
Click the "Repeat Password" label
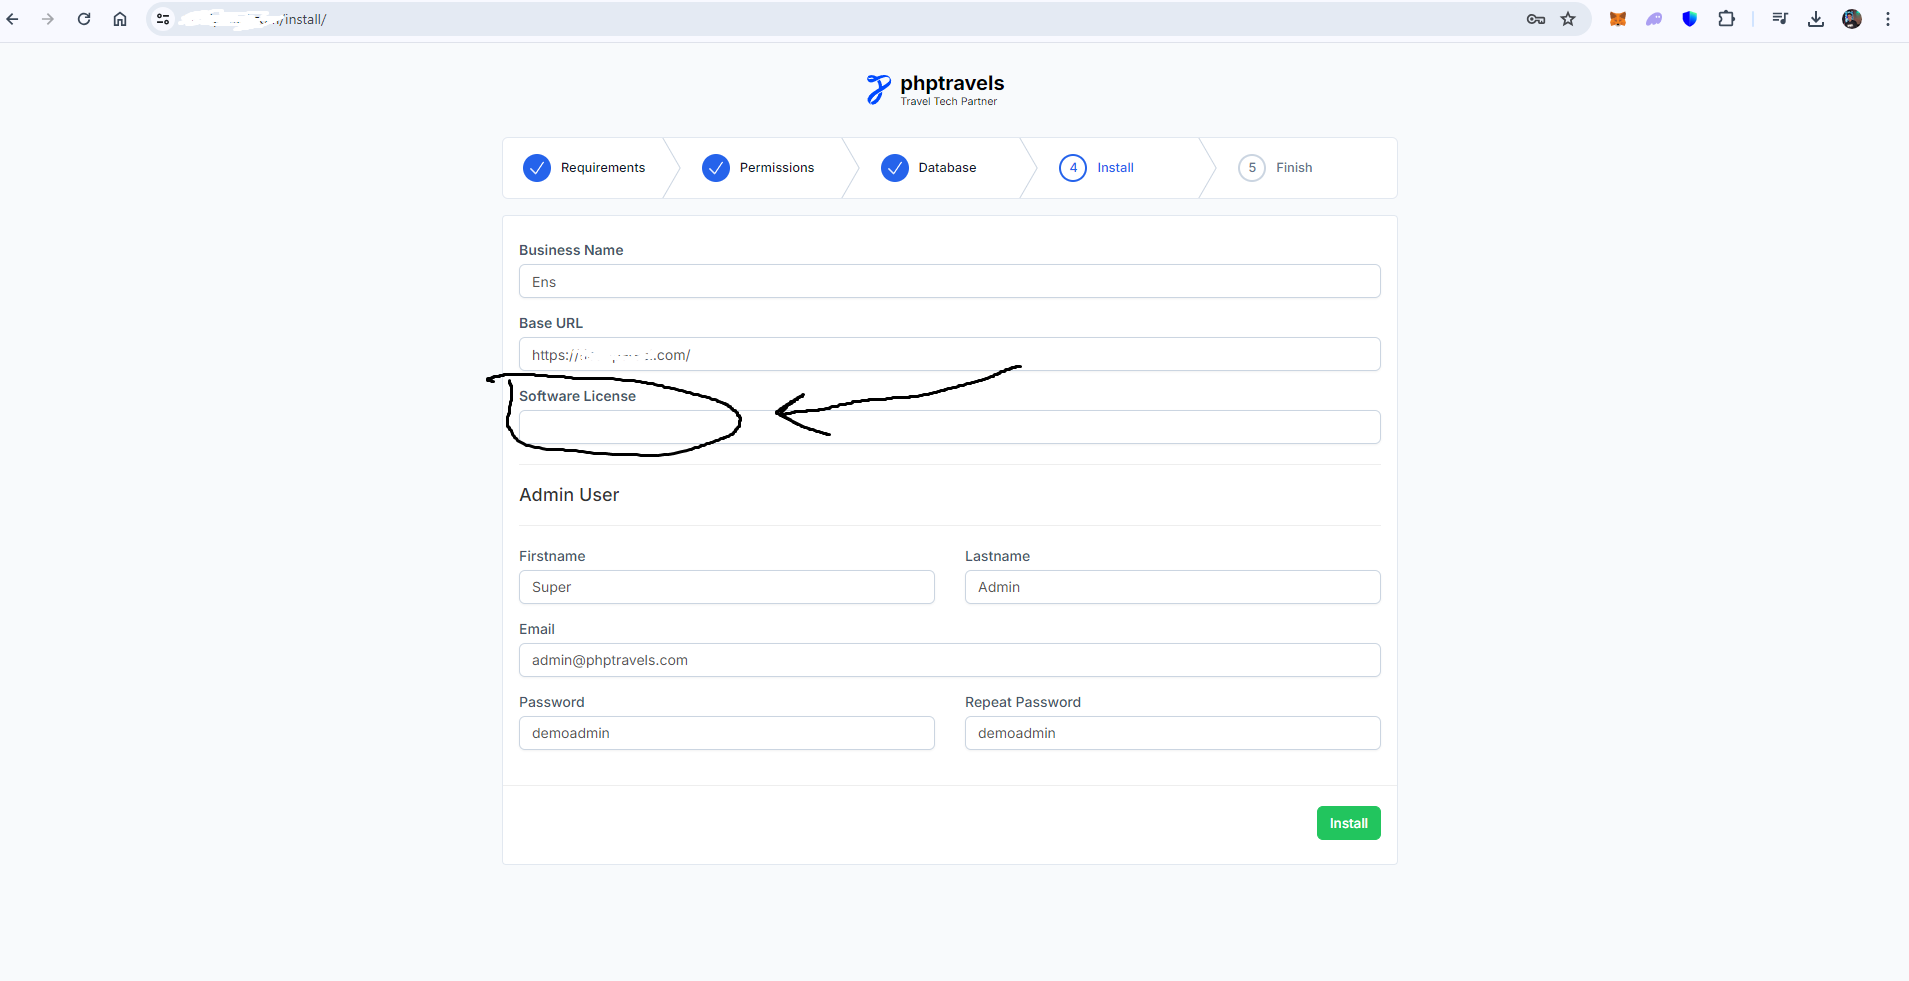1023,702
